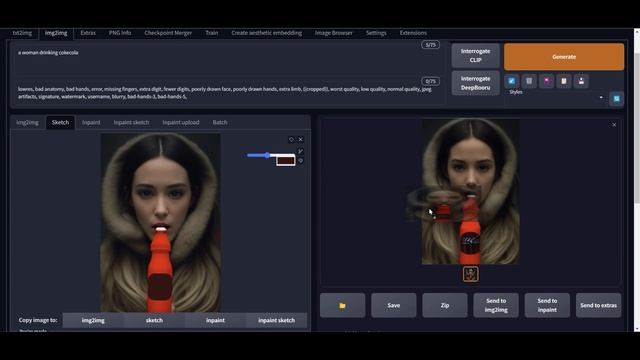
Task: Select the brush size tool on the sketch canvas
Action: (301, 151)
